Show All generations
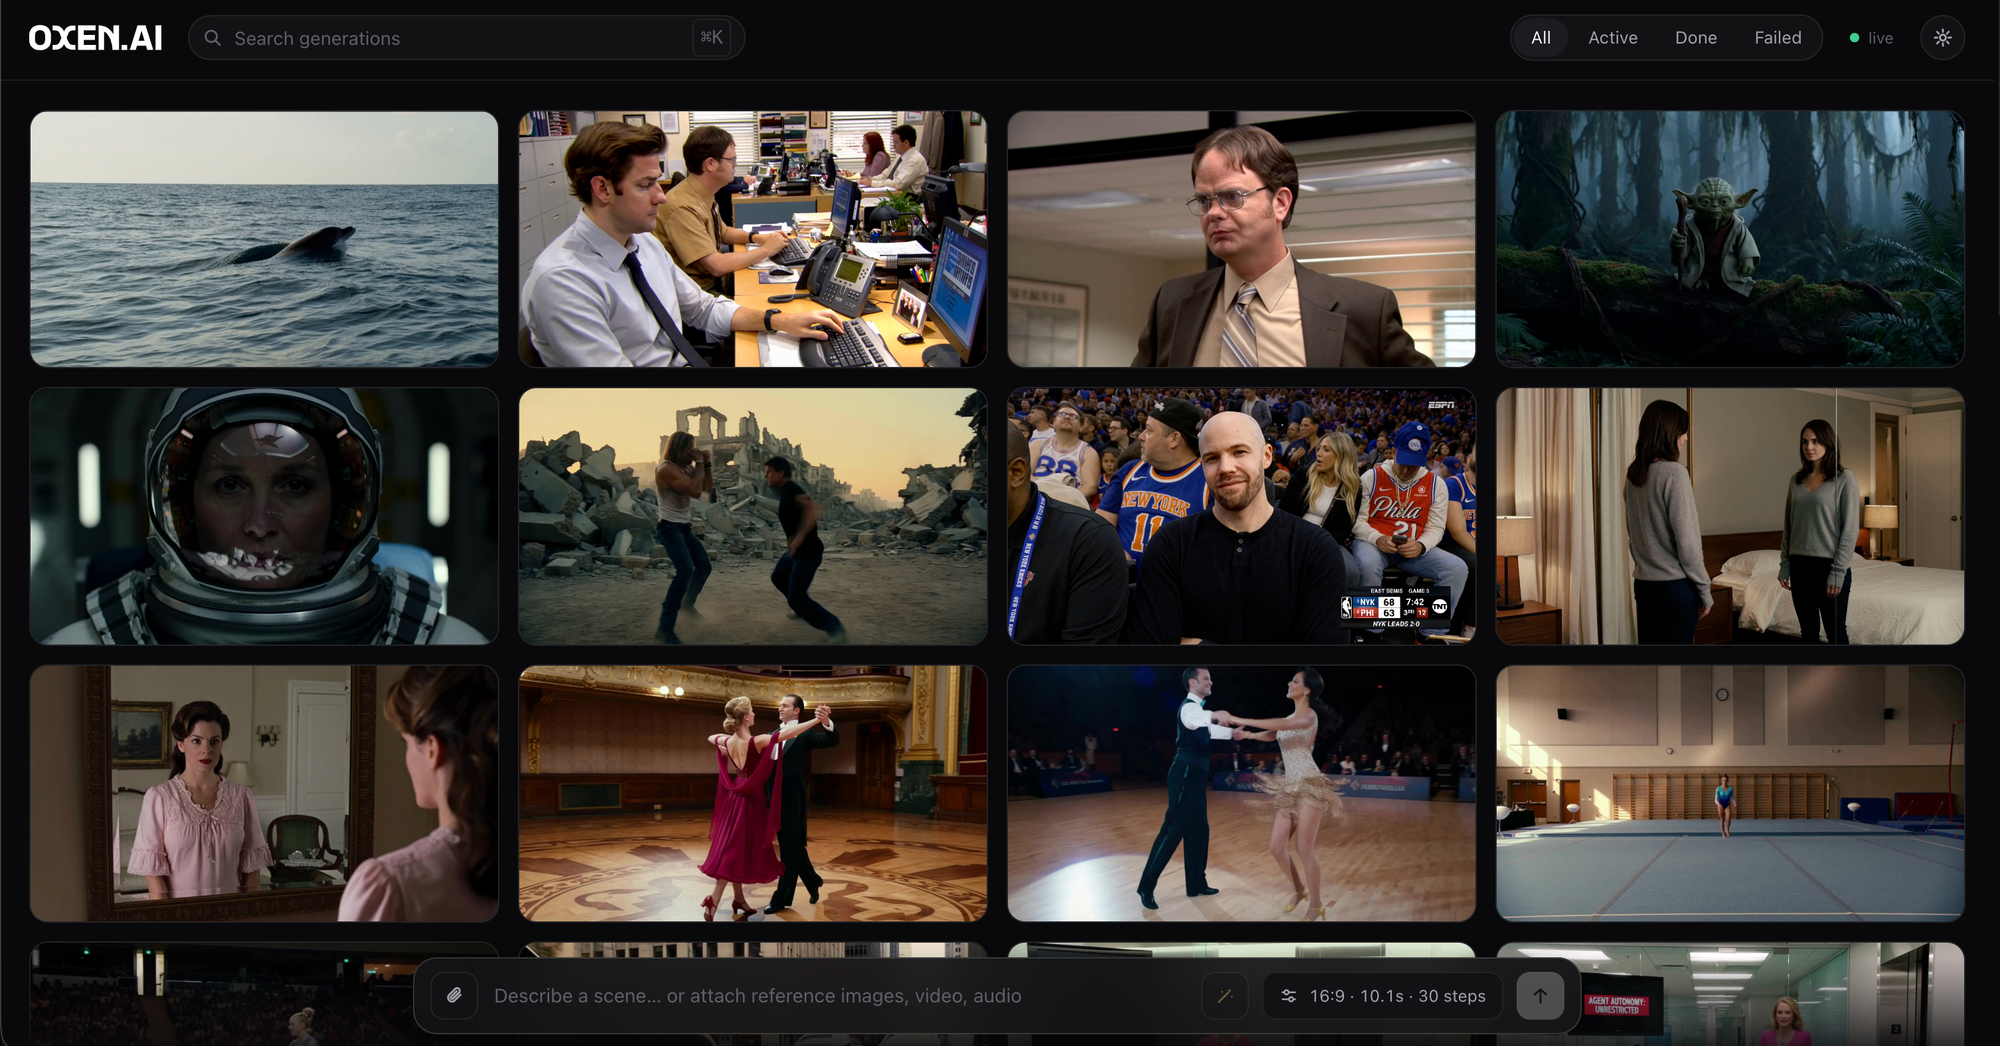 pos(1541,38)
